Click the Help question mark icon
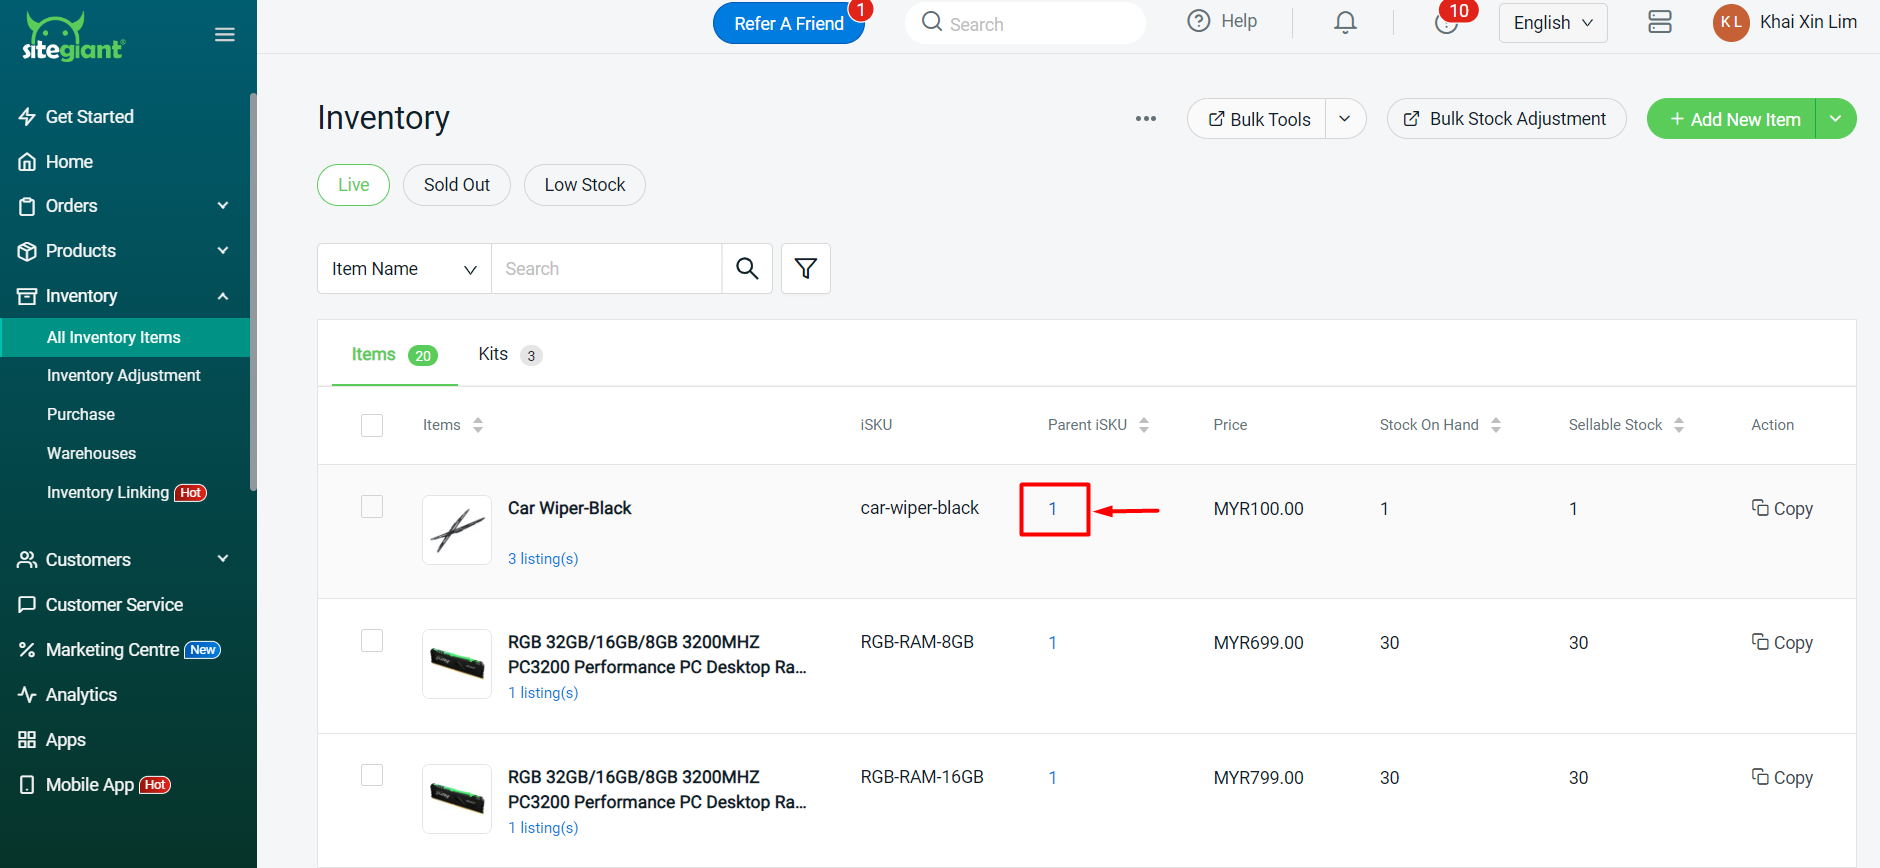This screenshot has height=868, width=1880. [x=1198, y=21]
